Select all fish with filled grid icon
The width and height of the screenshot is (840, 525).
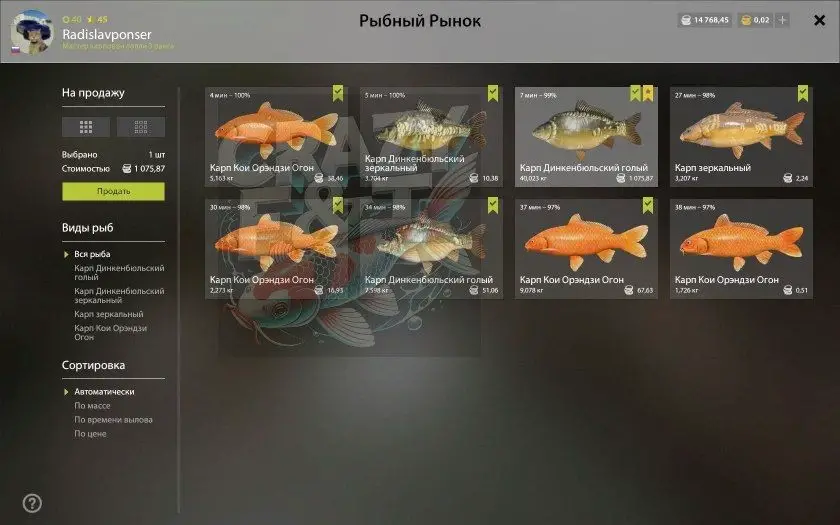pos(86,127)
